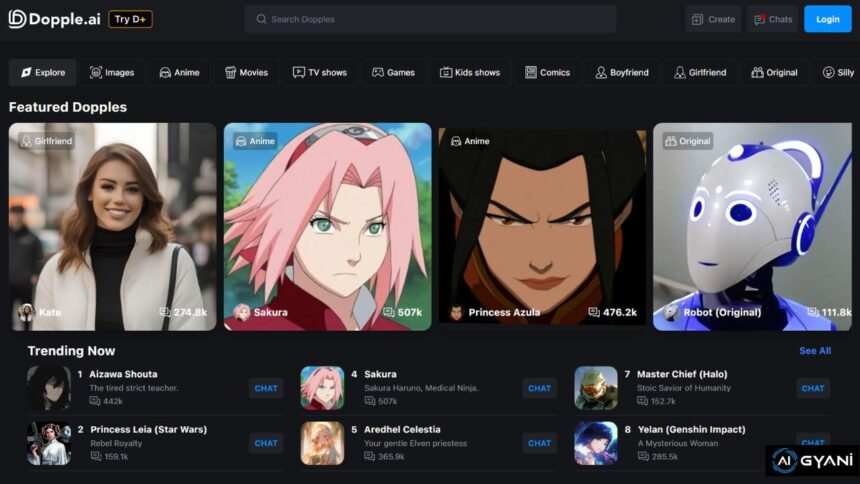Click 159.1k chats under Princess Leia
This screenshot has width=860, height=484.
(109, 457)
